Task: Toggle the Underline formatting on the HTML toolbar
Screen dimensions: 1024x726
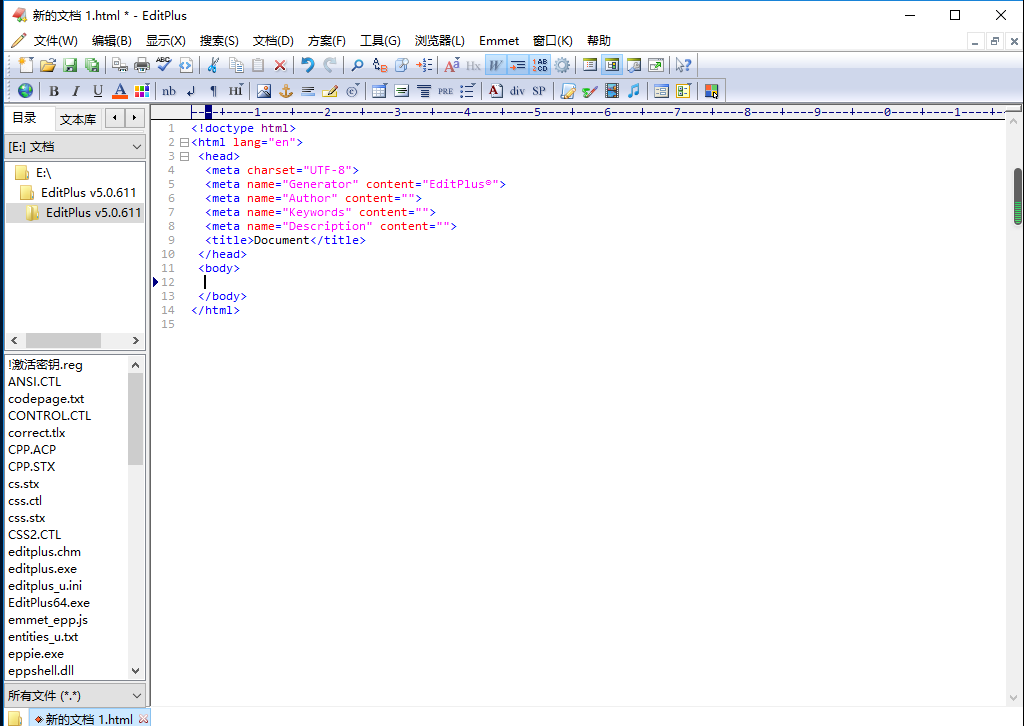Action: coord(96,91)
